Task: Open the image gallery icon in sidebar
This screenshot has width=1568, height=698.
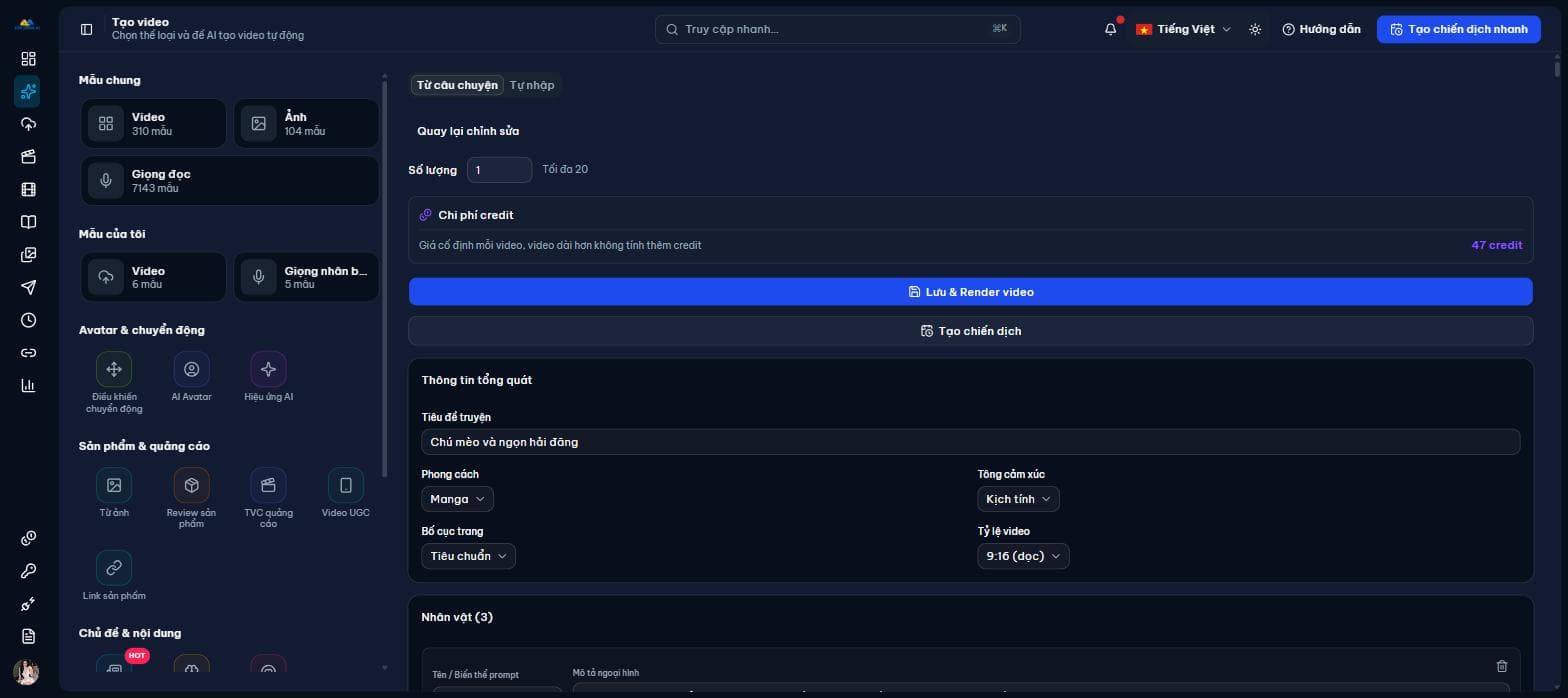Action: 28,255
